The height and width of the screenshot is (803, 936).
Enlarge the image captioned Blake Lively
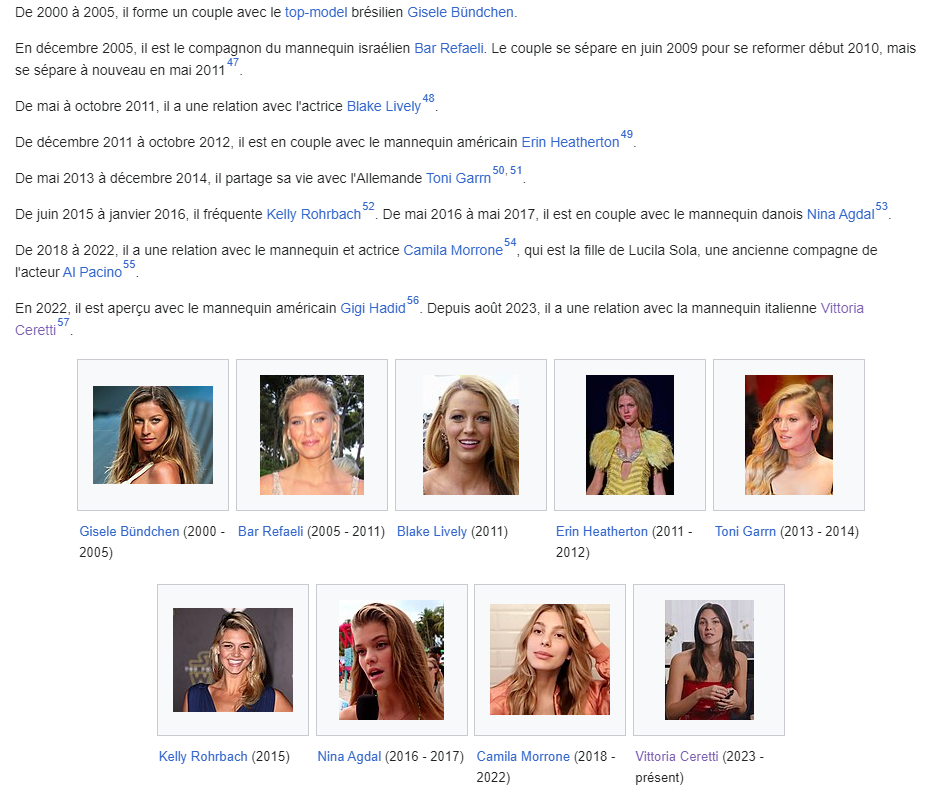pos(471,435)
